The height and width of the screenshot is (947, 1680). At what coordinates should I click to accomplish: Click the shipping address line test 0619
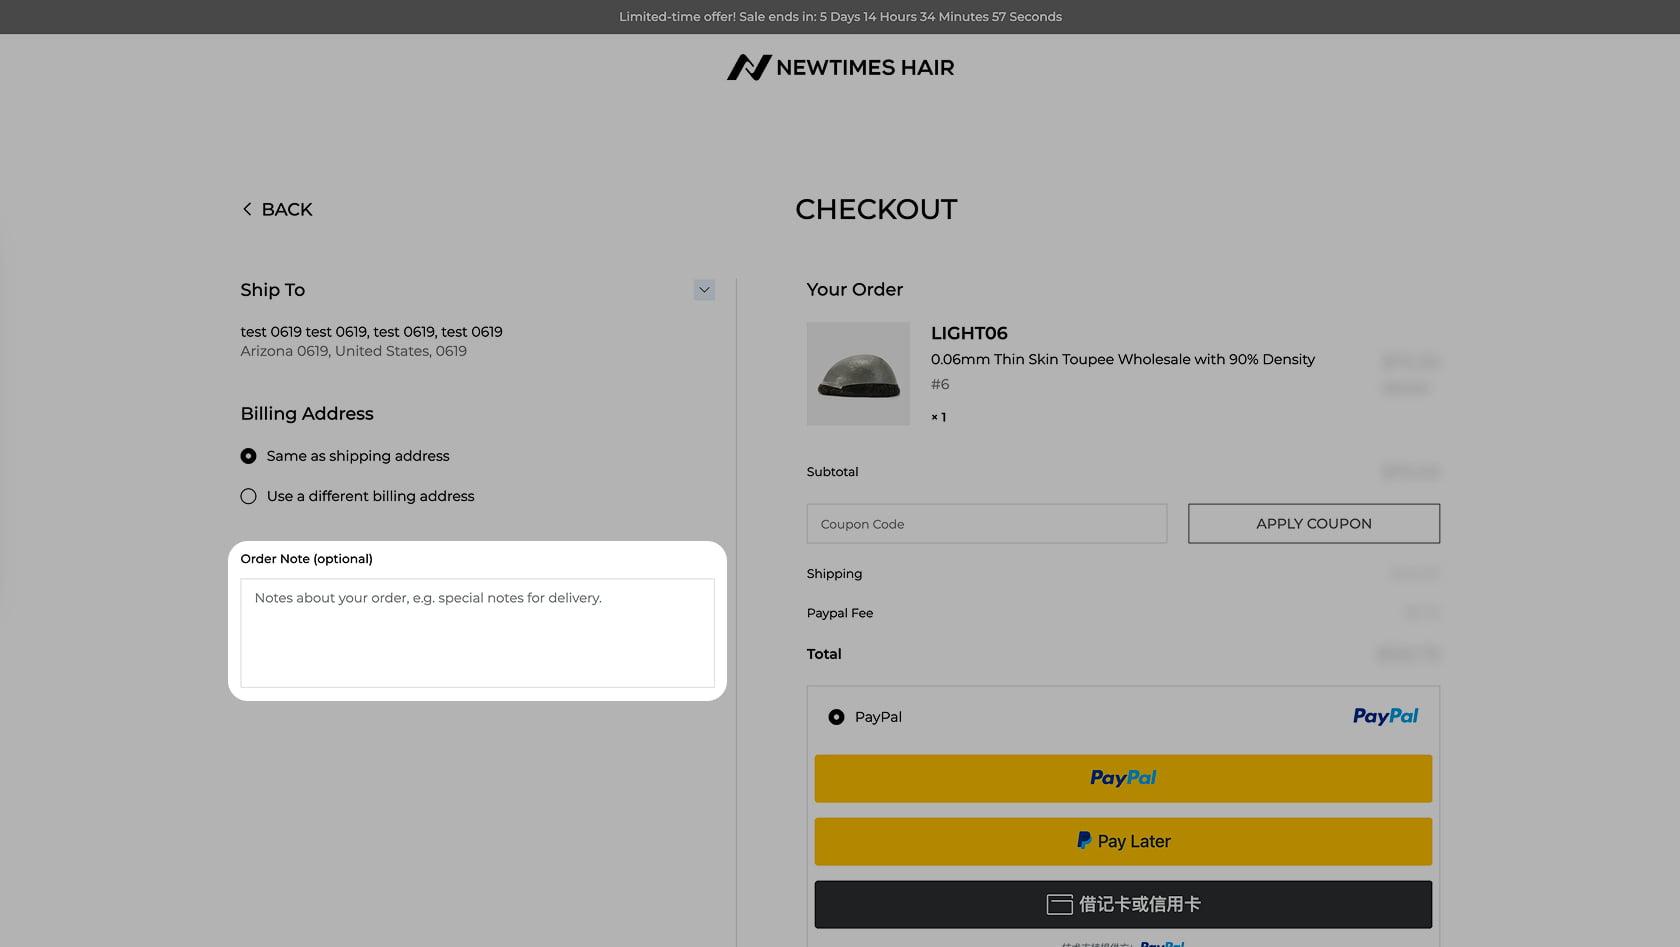[371, 332]
